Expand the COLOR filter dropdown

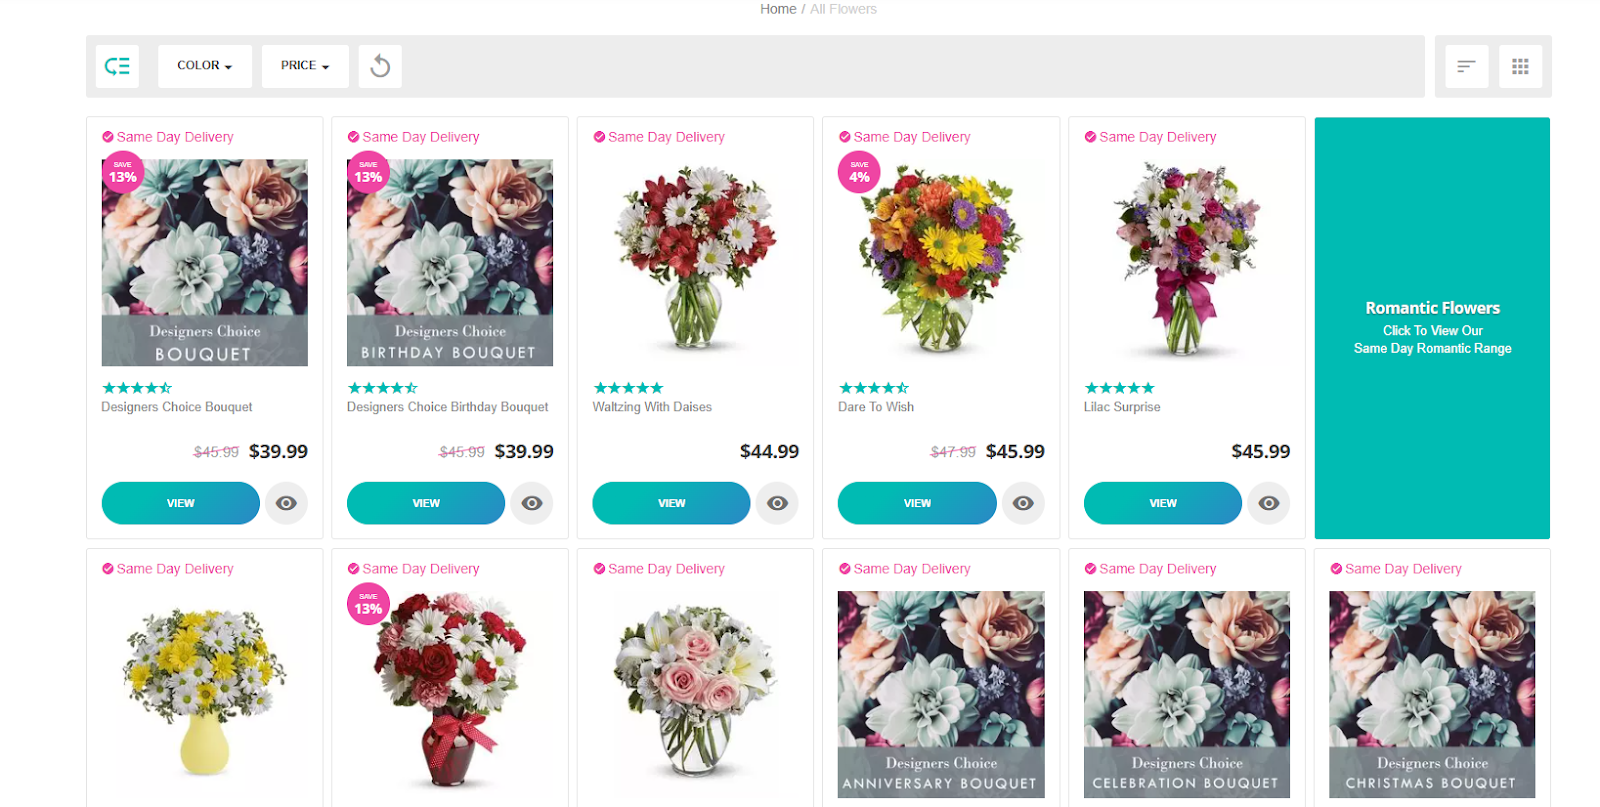[204, 66]
